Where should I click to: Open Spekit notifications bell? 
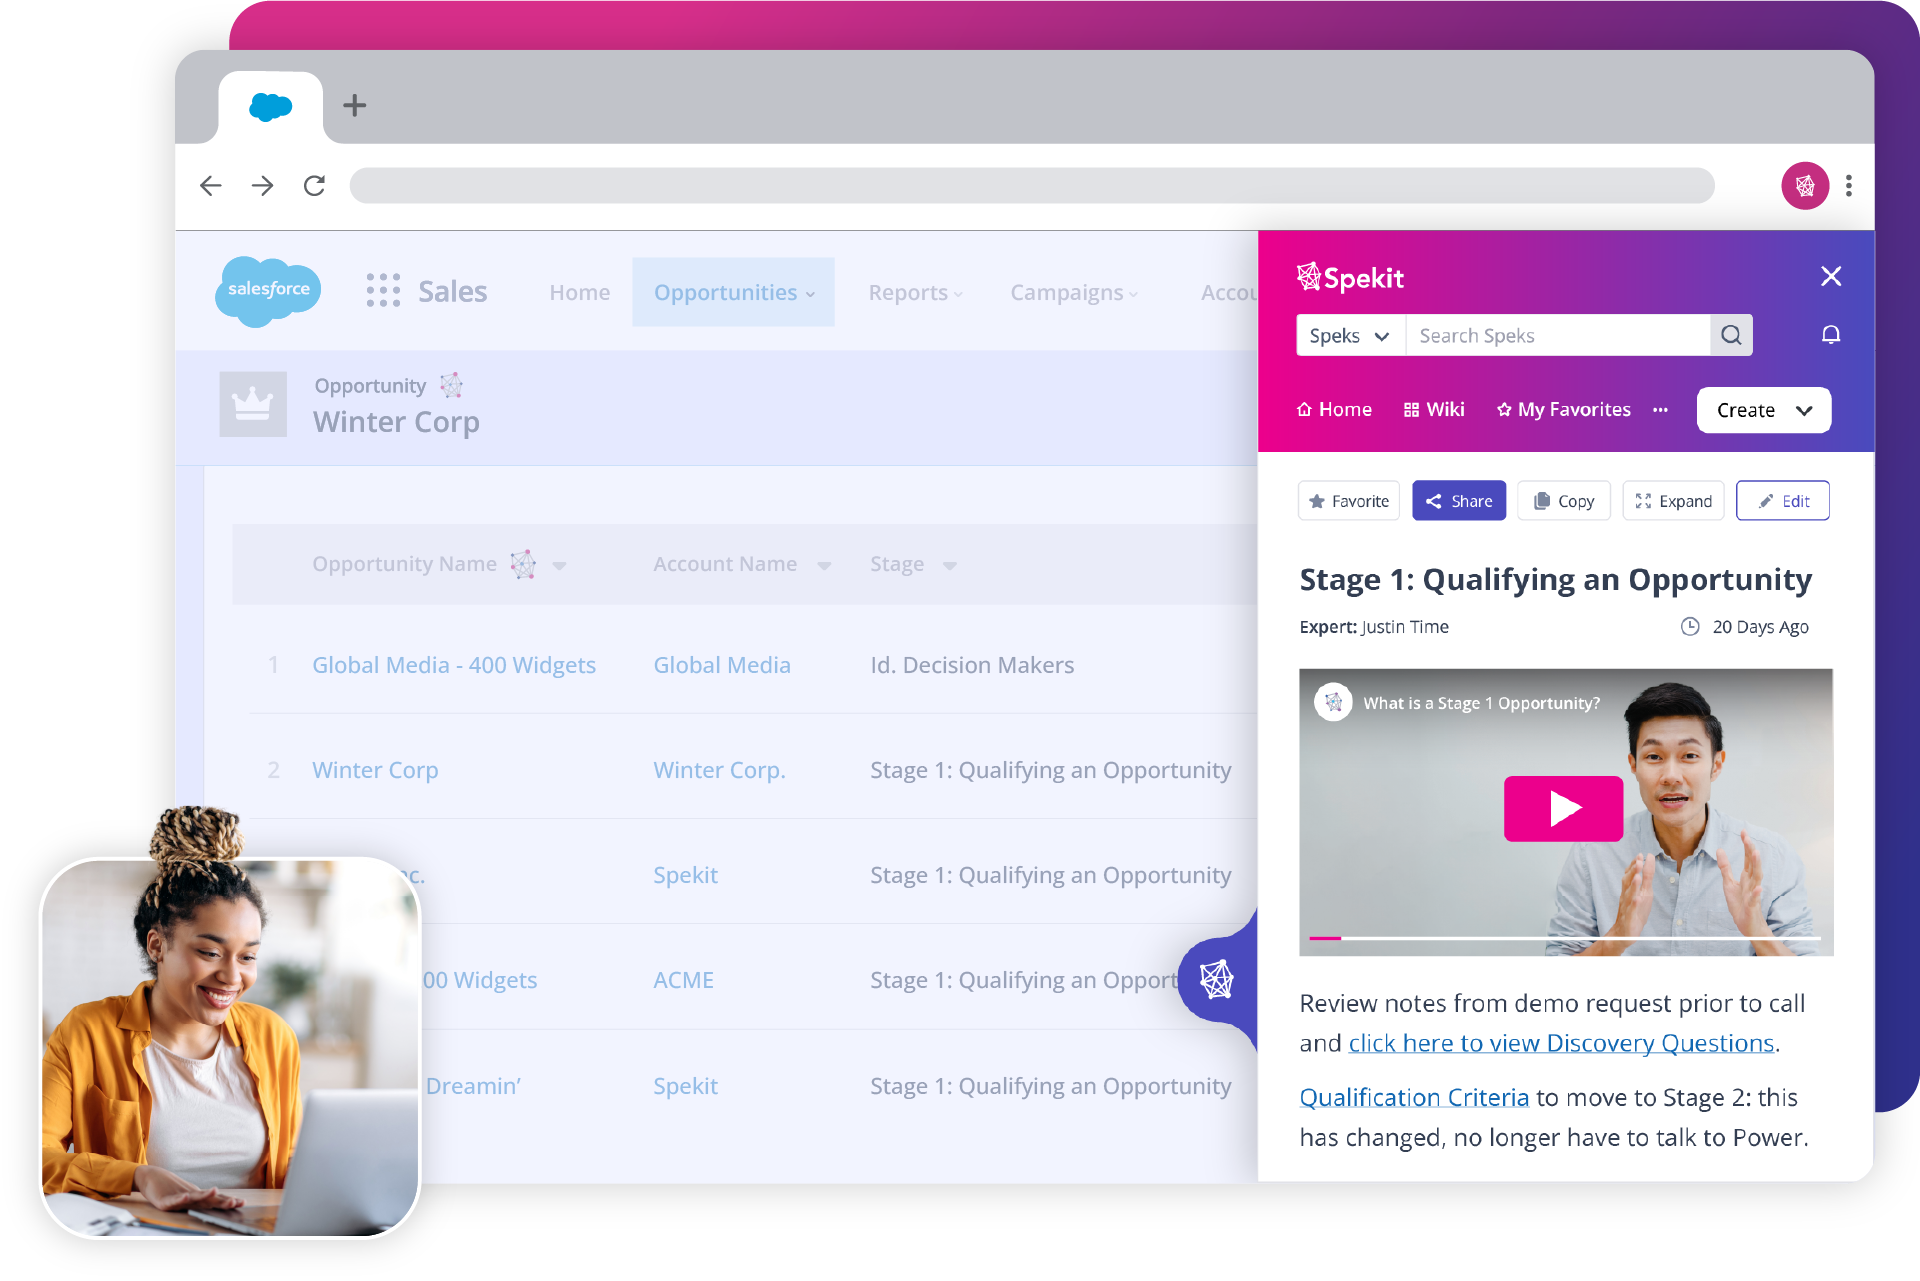[x=1831, y=335]
